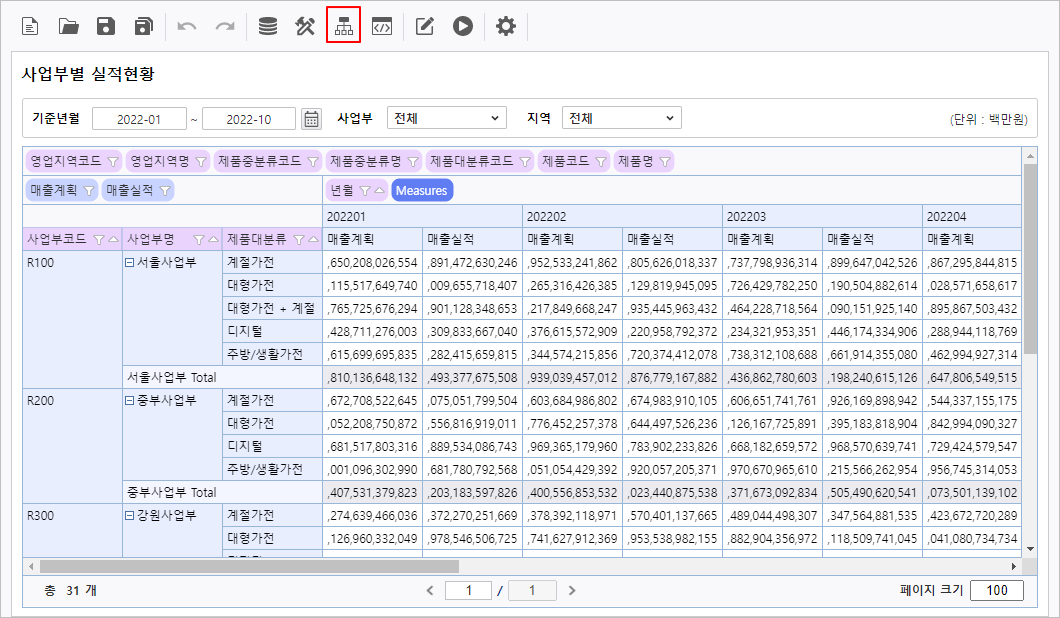Open the hierarchy diagram tool

(343, 27)
